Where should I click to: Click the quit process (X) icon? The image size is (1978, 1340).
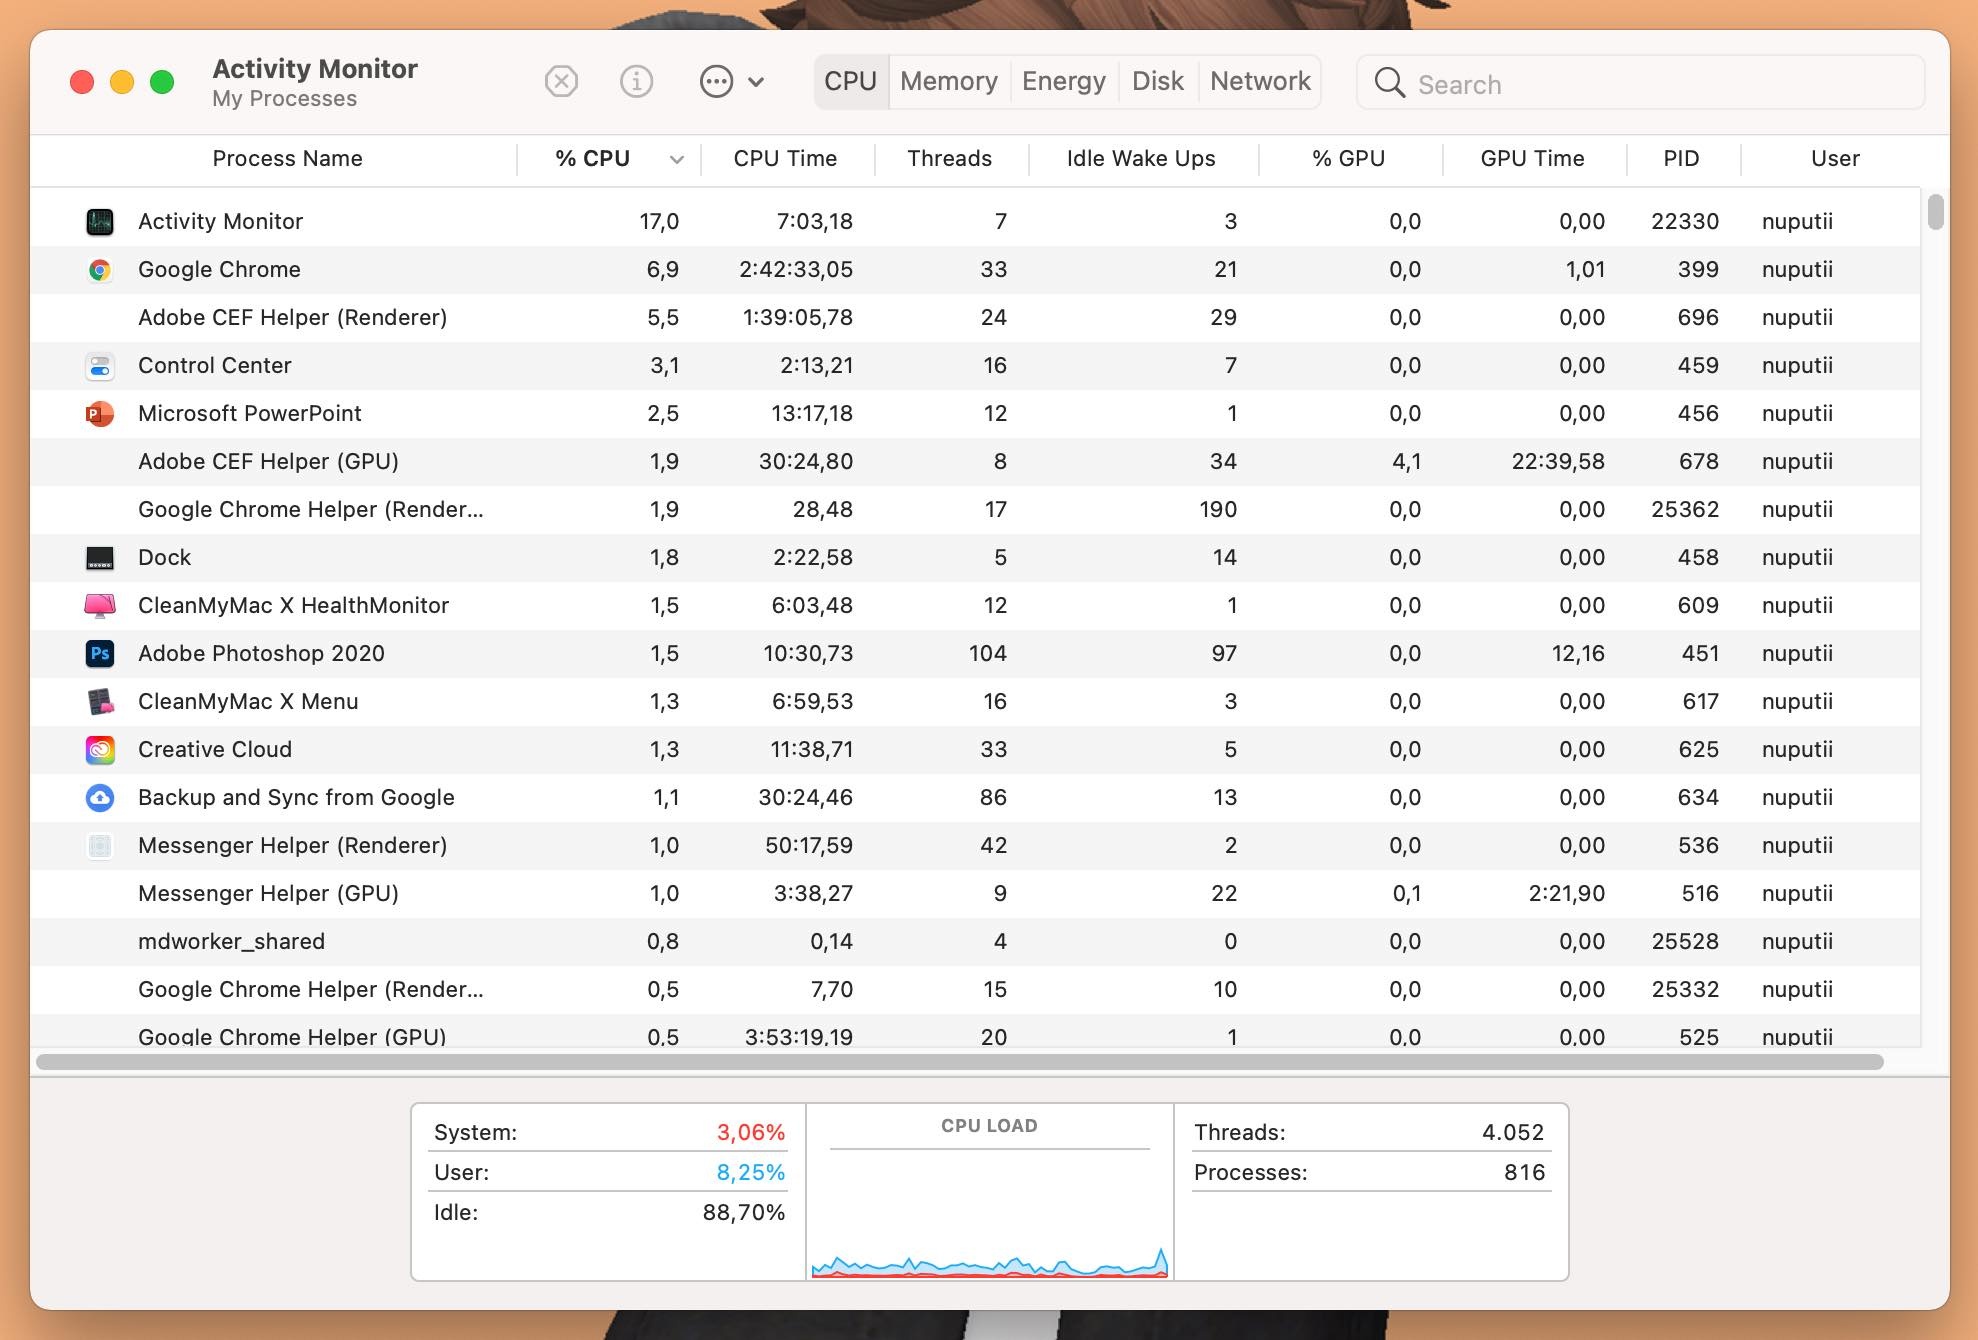[x=560, y=82]
